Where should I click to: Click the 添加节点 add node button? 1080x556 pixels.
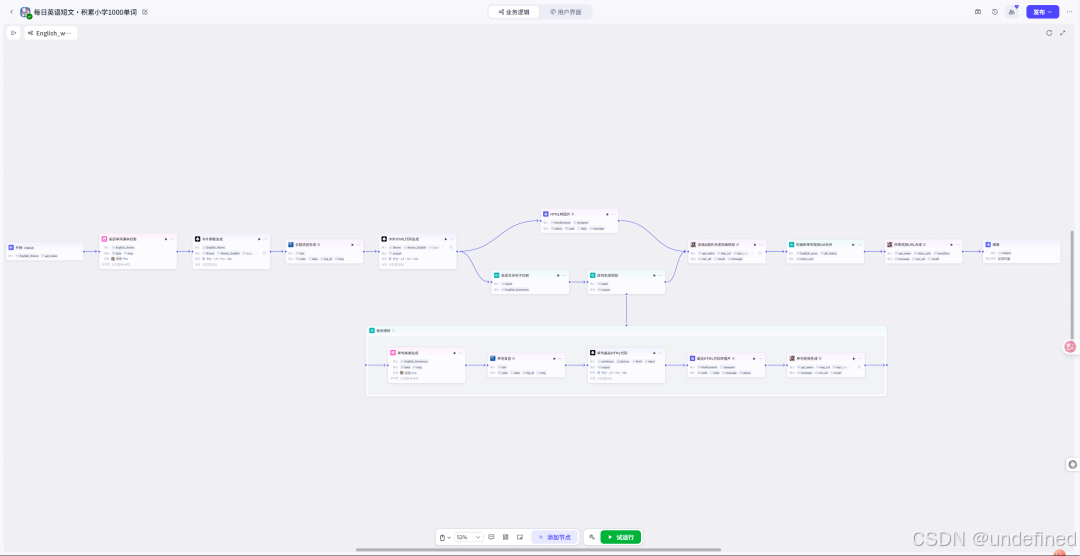[x=554, y=537]
